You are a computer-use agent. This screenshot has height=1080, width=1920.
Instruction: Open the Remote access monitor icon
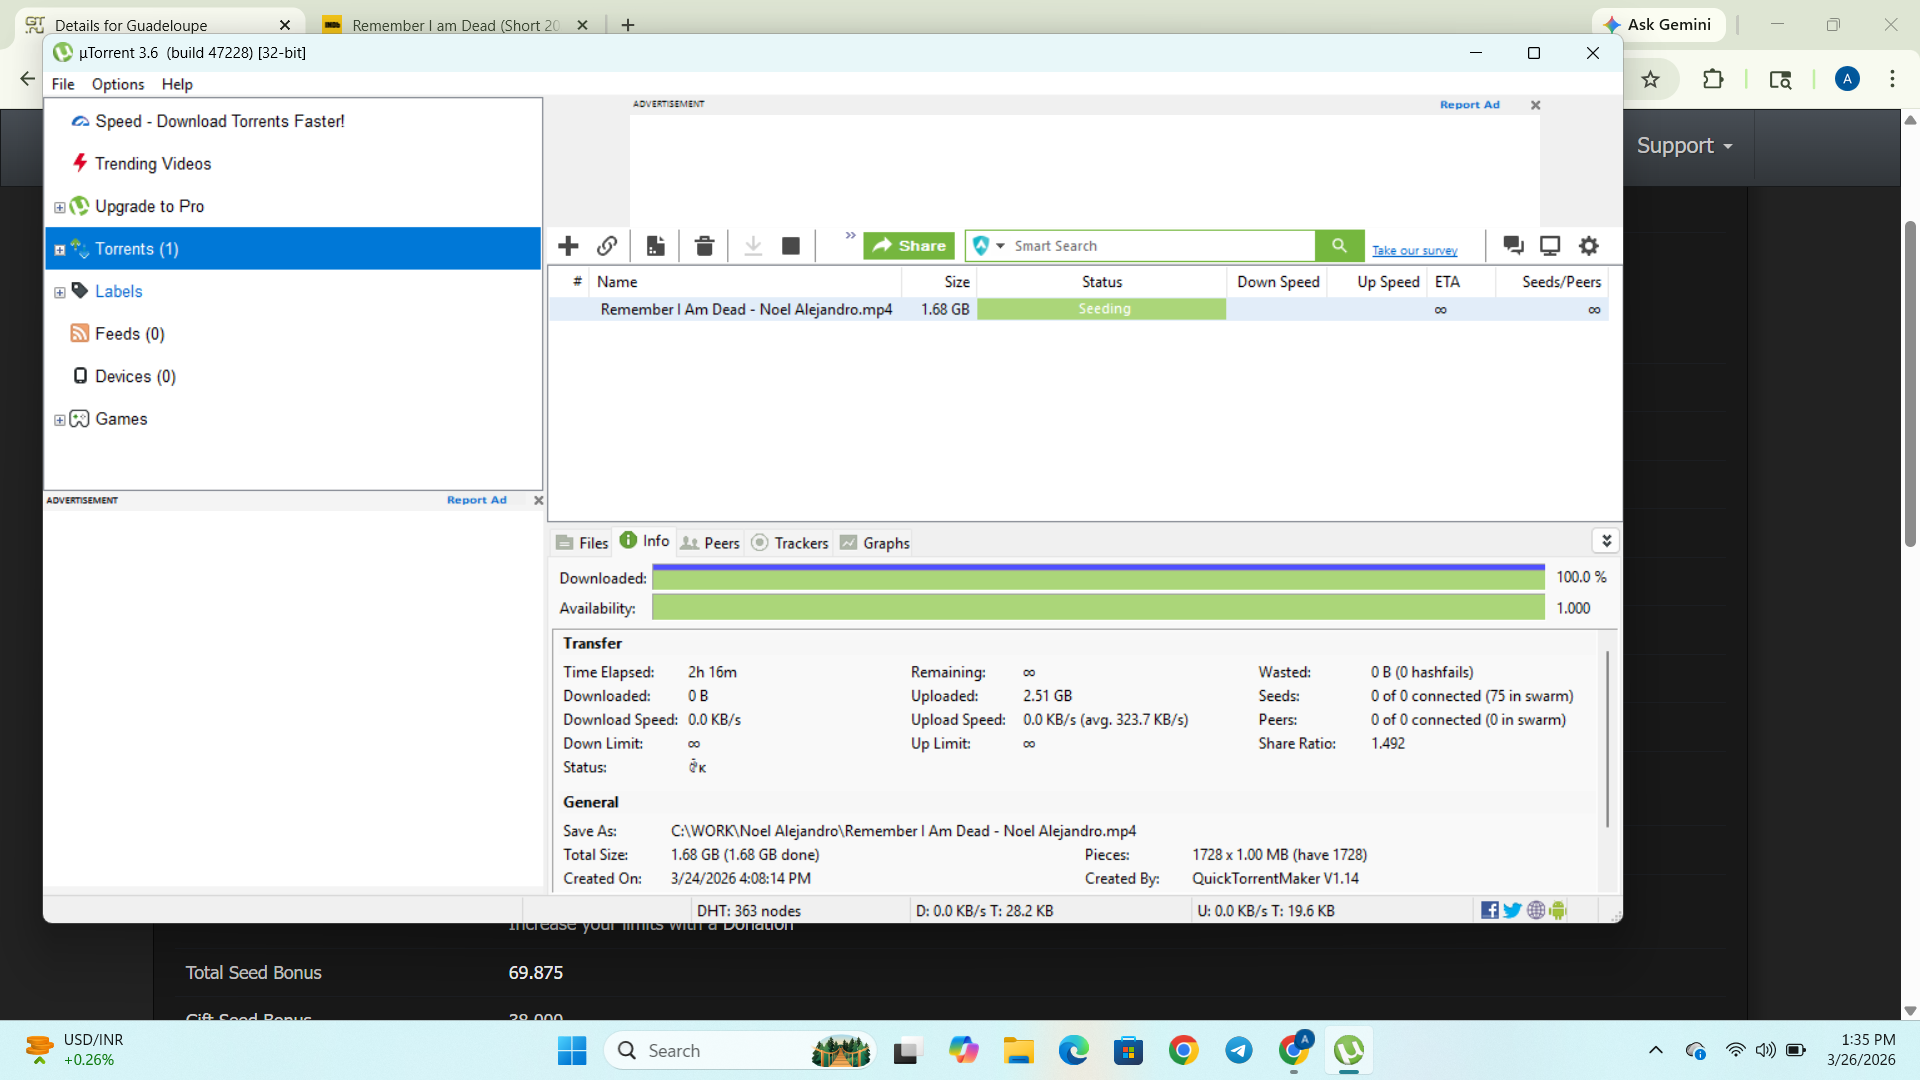tap(1550, 245)
